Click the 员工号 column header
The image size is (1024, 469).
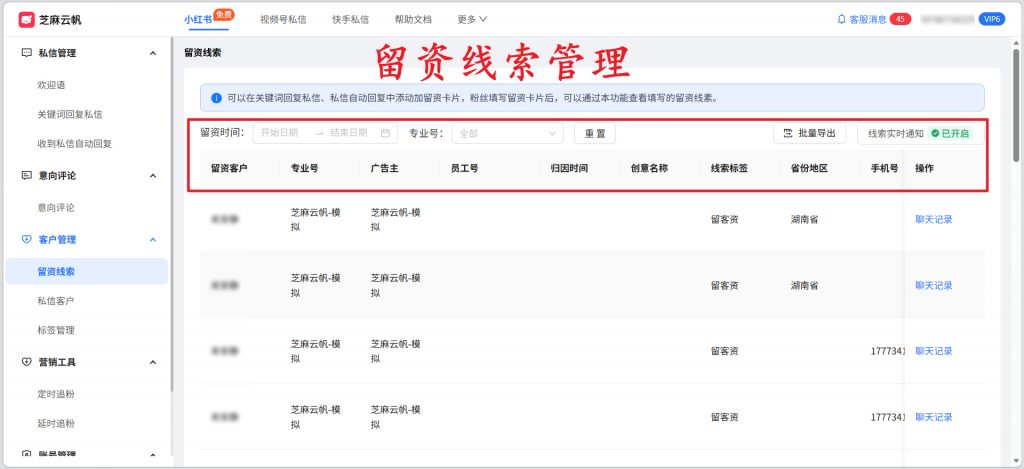(x=464, y=169)
